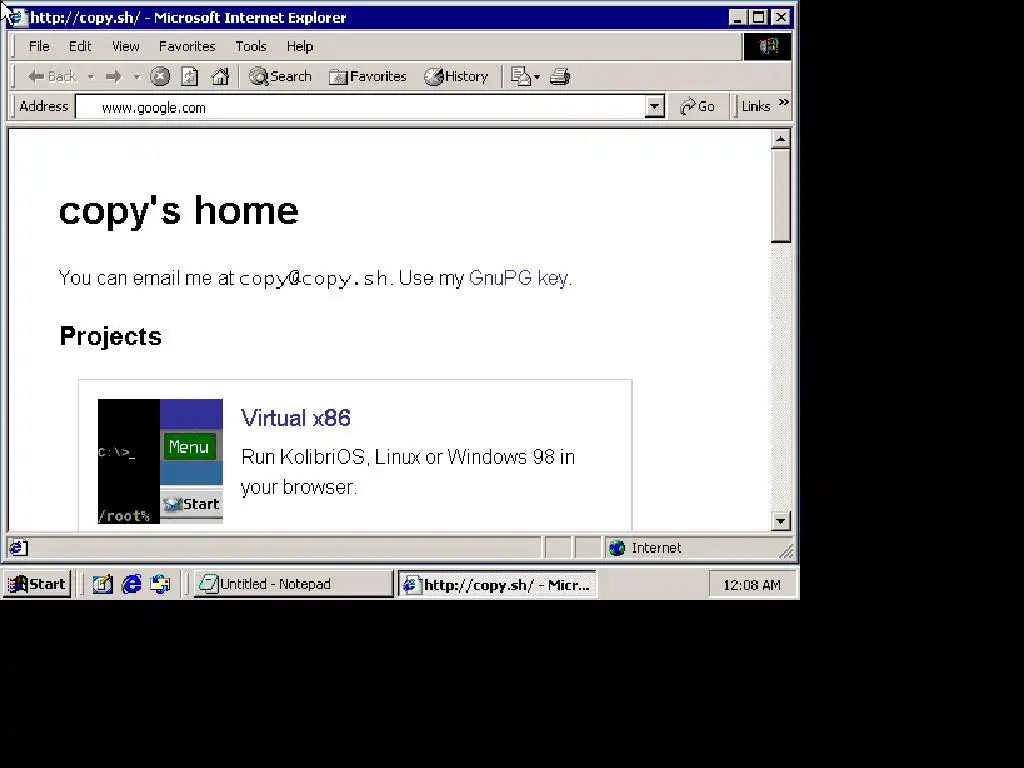This screenshot has height=768, width=1024.
Task: Close the Internet Explorer window
Action: (781, 18)
